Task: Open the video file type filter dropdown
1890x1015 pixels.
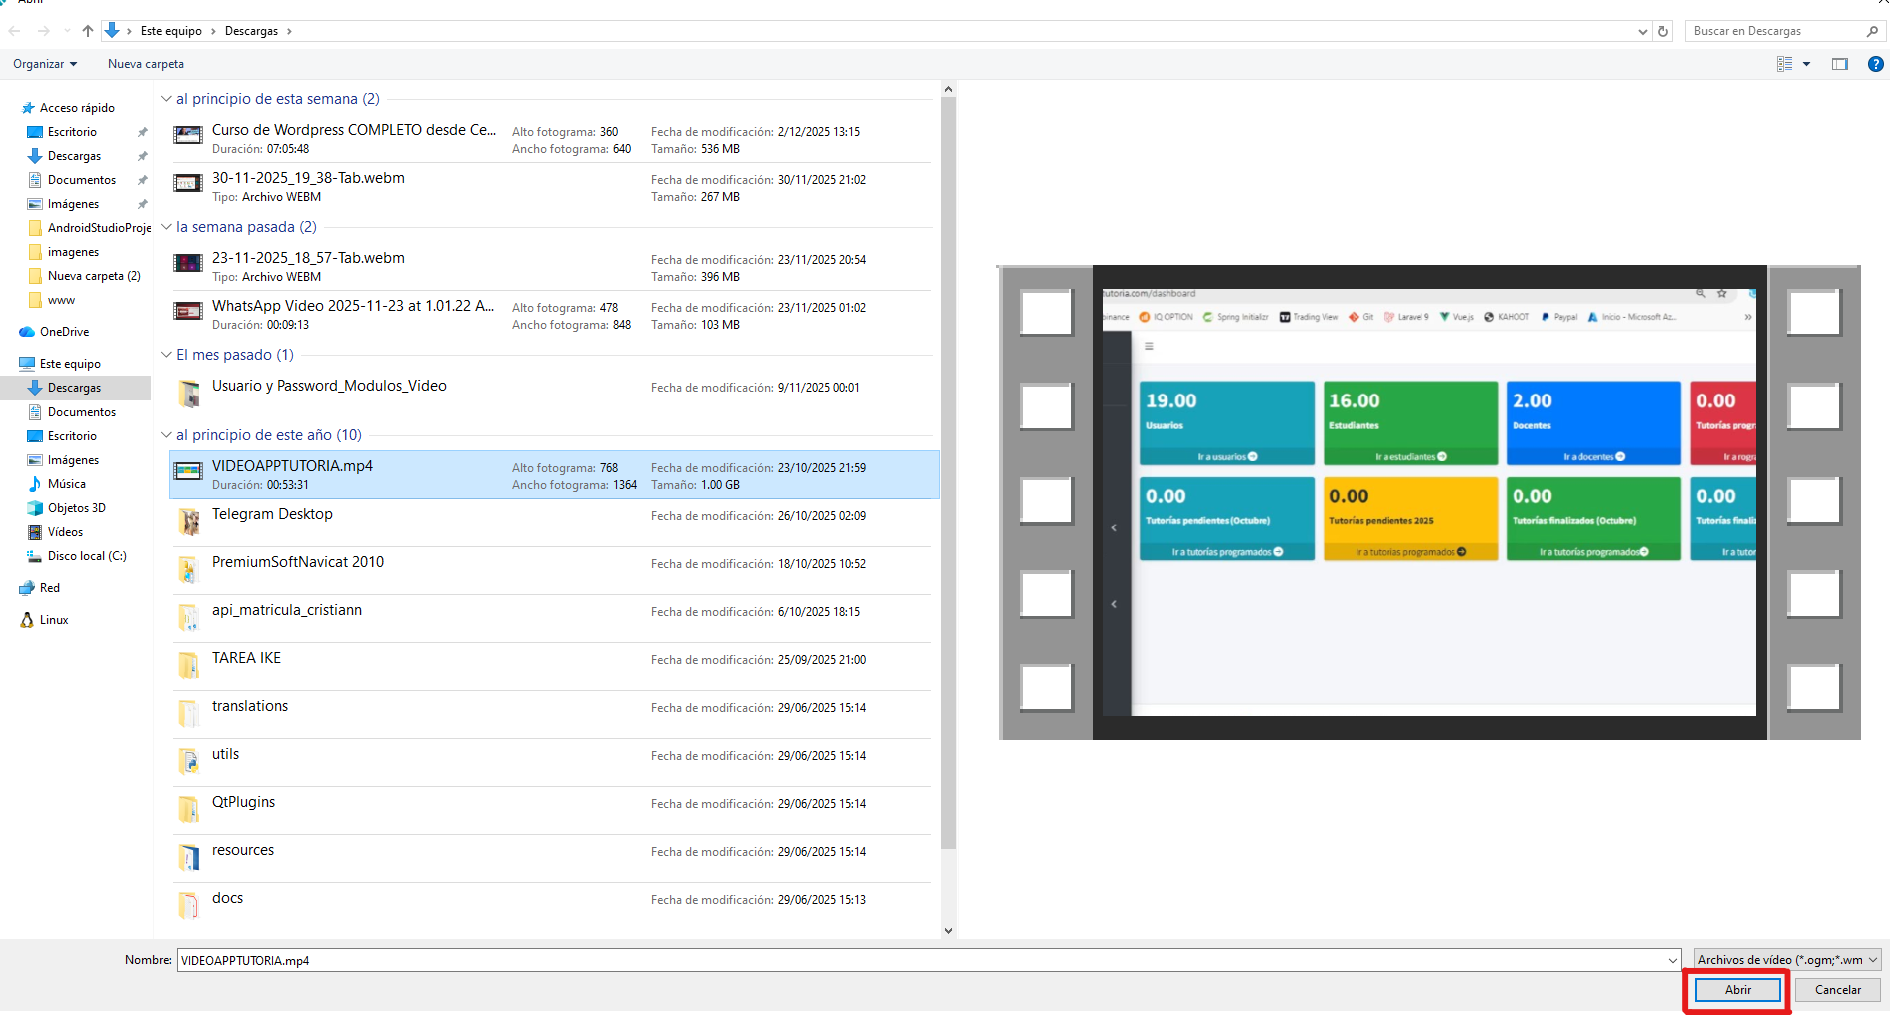Action: coord(1786,960)
